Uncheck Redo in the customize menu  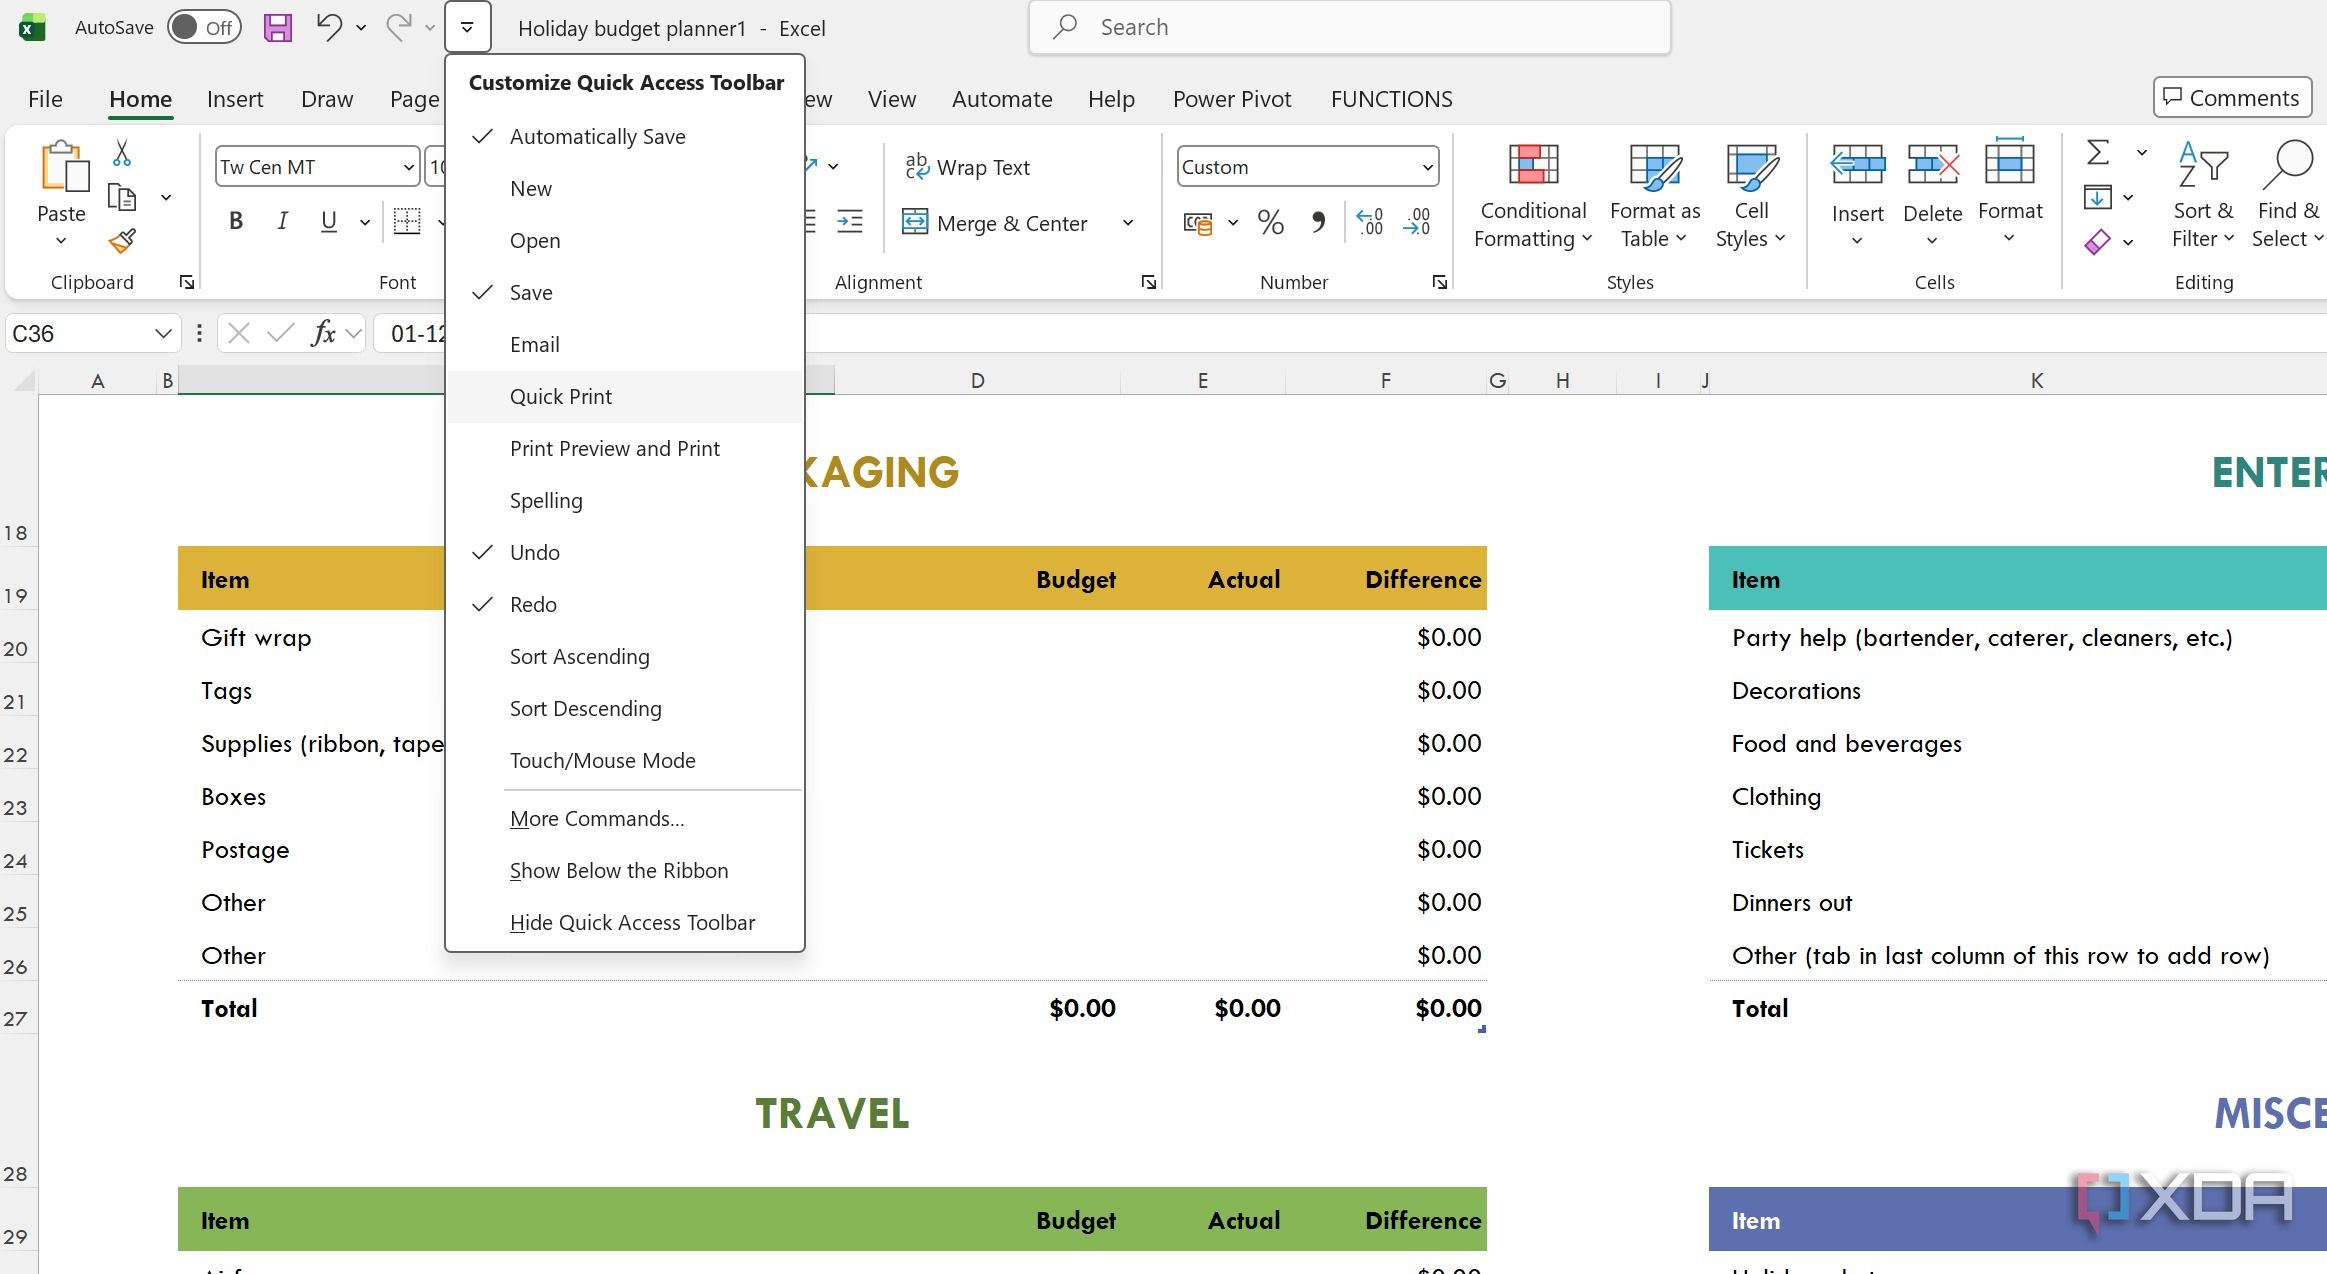533,604
